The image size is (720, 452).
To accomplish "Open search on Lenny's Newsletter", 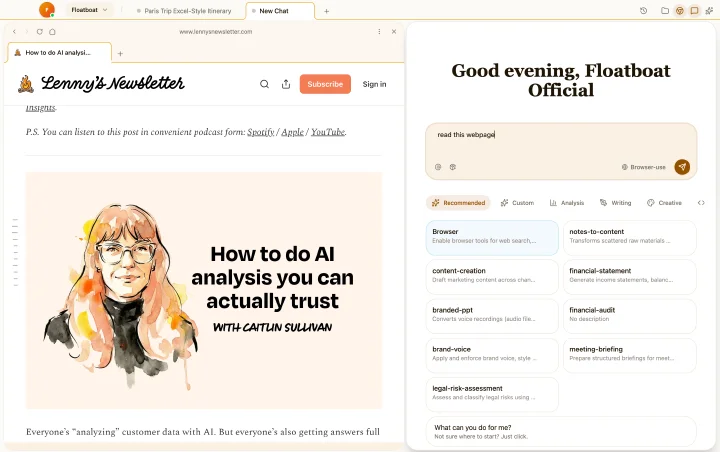I will (x=264, y=84).
